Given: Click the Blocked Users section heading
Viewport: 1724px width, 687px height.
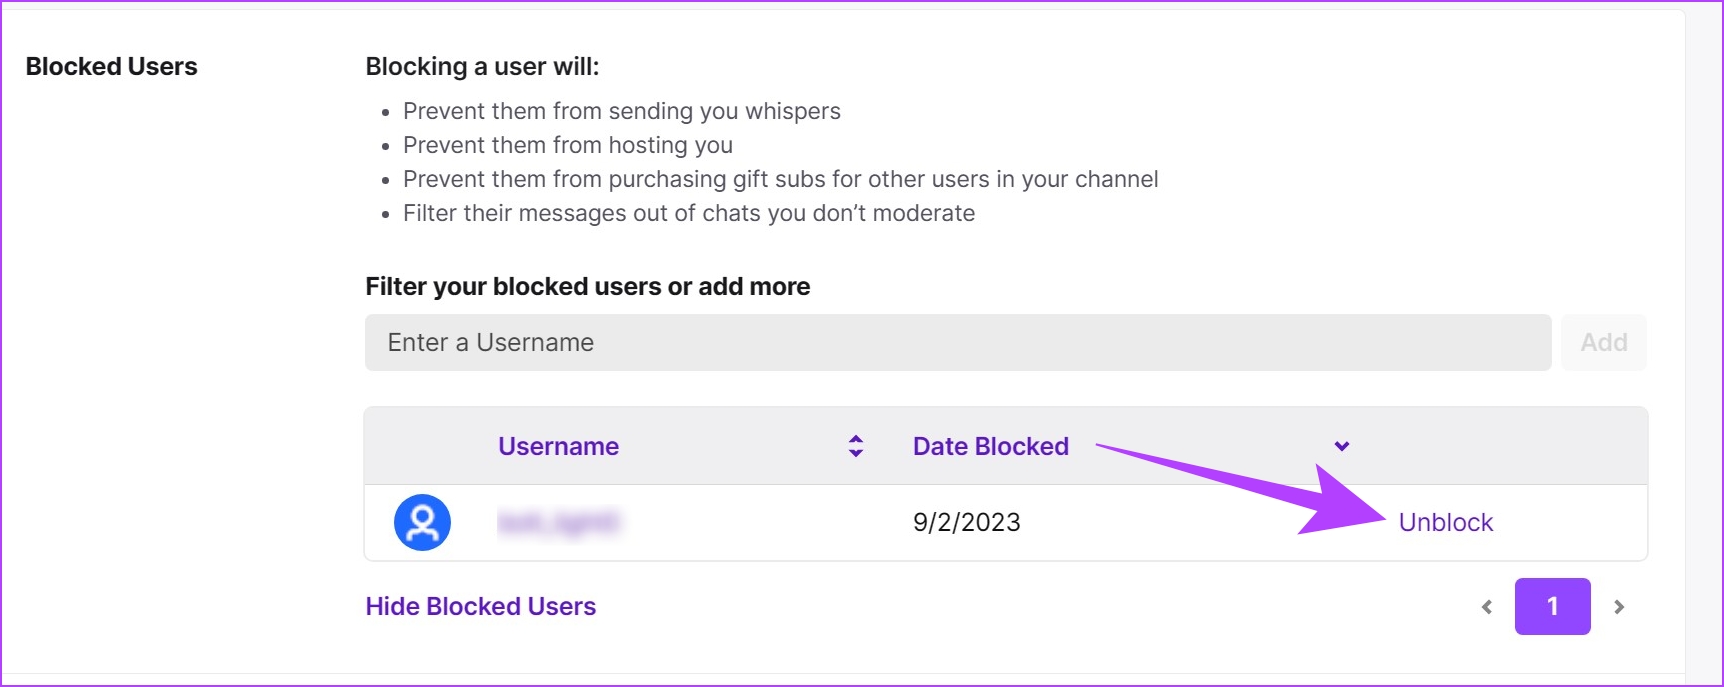Looking at the screenshot, I should (x=112, y=66).
